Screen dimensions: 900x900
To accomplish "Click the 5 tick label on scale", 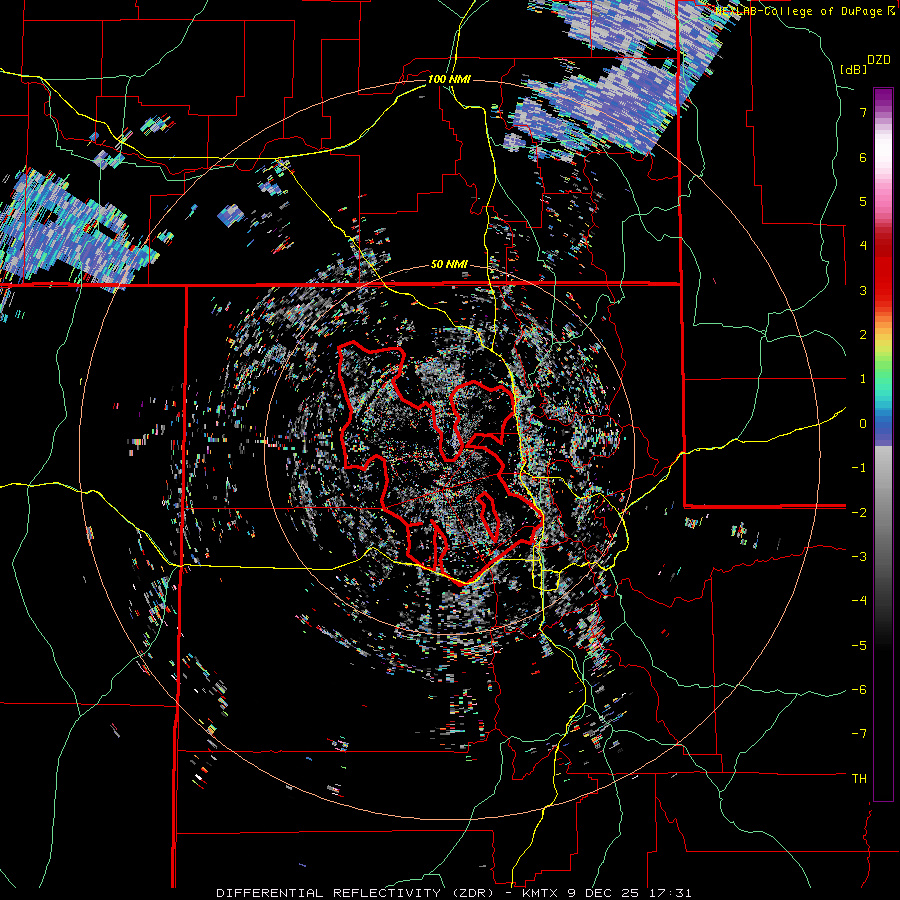I will point(863,201).
